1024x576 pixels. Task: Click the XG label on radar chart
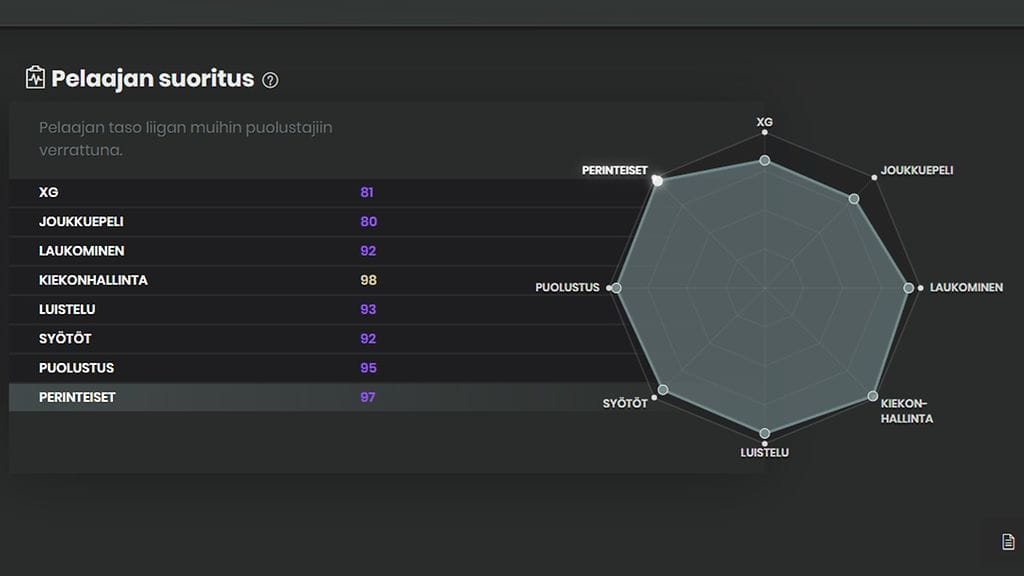tap(765, 124)
